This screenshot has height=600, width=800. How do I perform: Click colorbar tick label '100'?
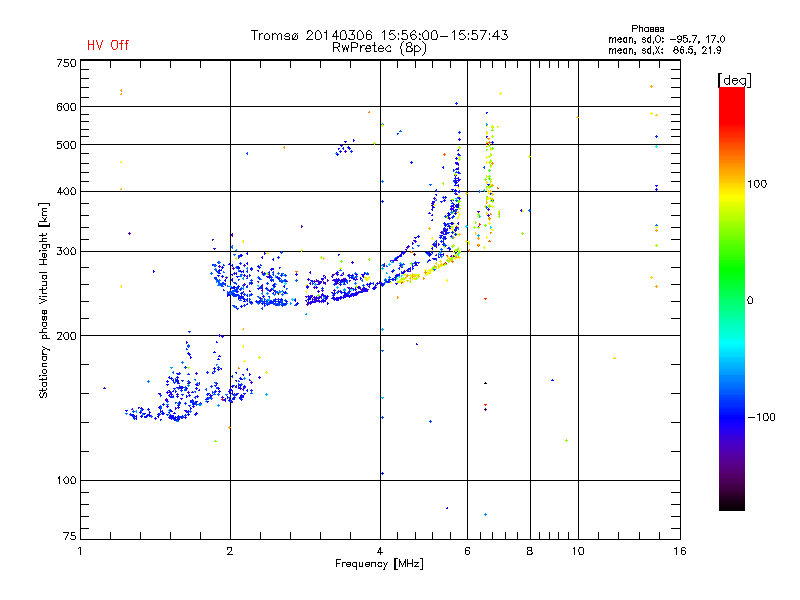click(757, 184)
